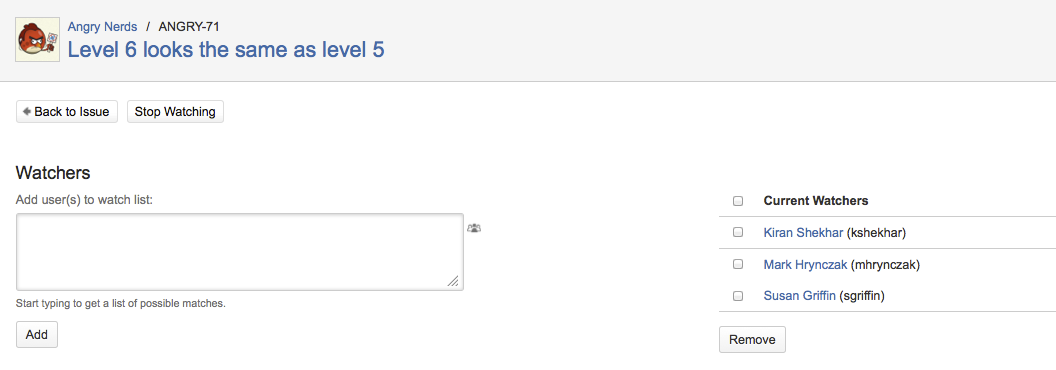Open Kiran Shekhar's profile link
This screenshot has height=370, width=1056.
(x=803, y=233)
